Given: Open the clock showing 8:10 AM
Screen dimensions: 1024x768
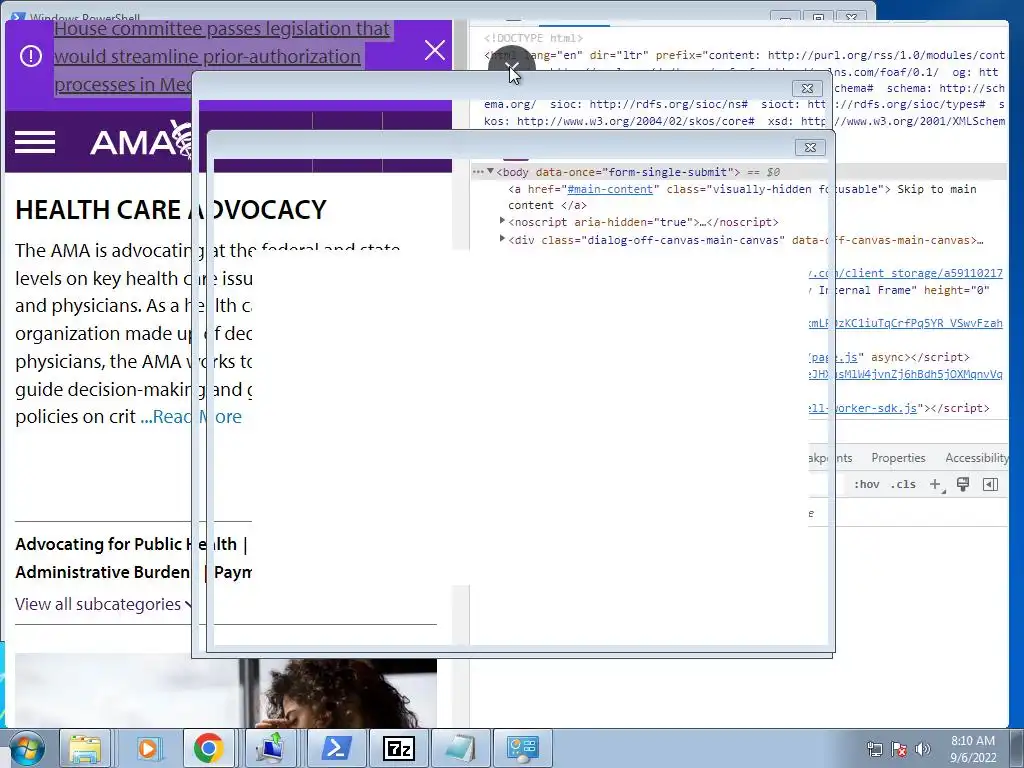Looking at the screenshot, I should pos(973,749).
